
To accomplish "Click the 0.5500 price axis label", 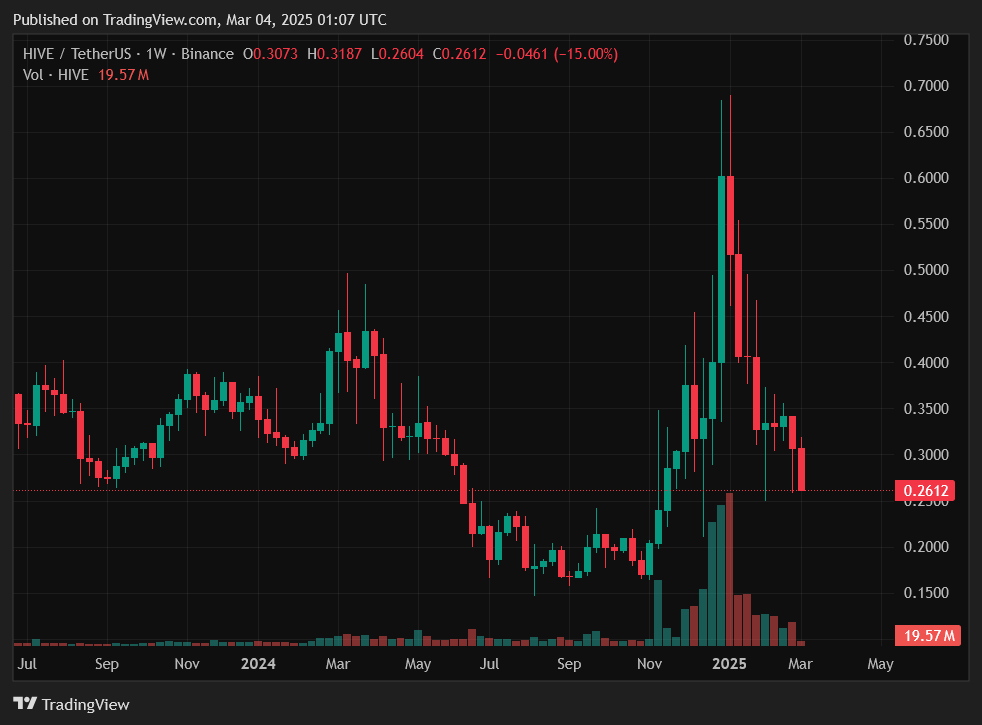I will [x=926, y=224].
